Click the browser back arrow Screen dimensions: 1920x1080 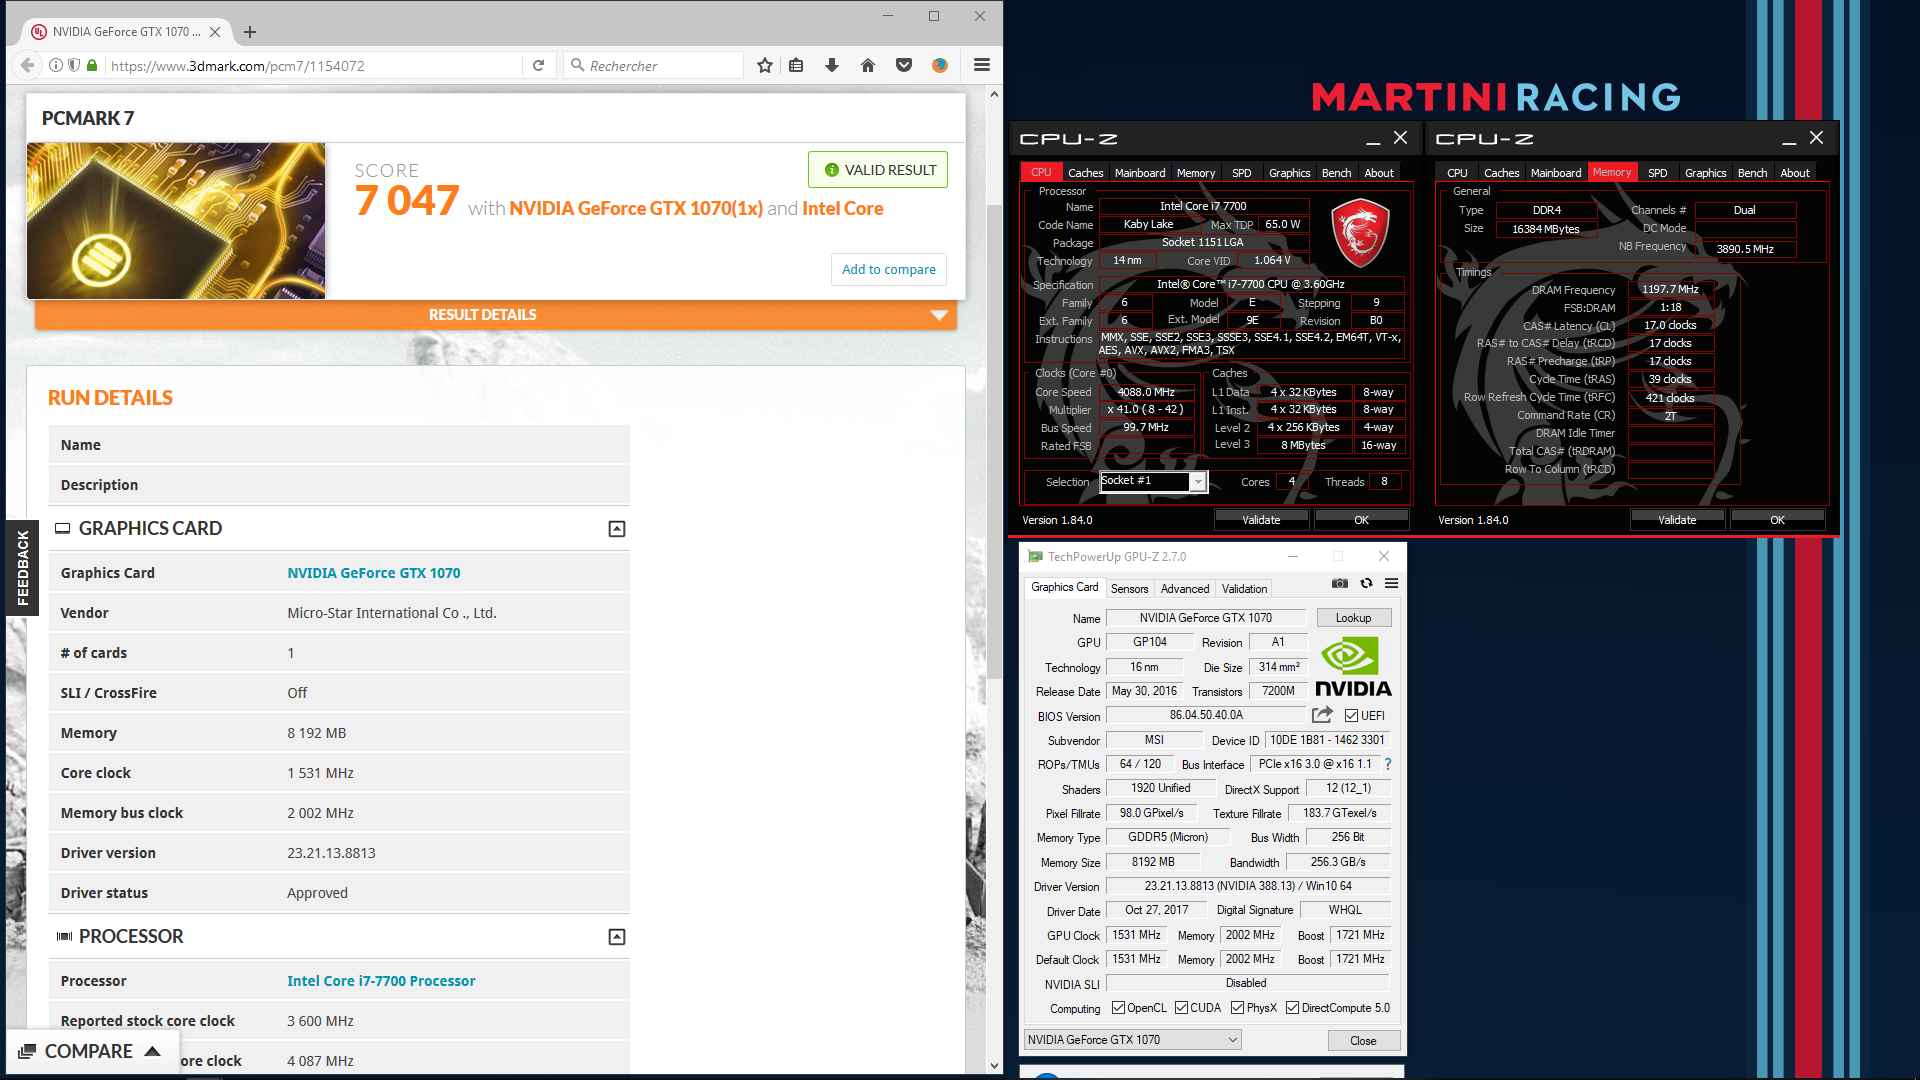pos(27,65)
